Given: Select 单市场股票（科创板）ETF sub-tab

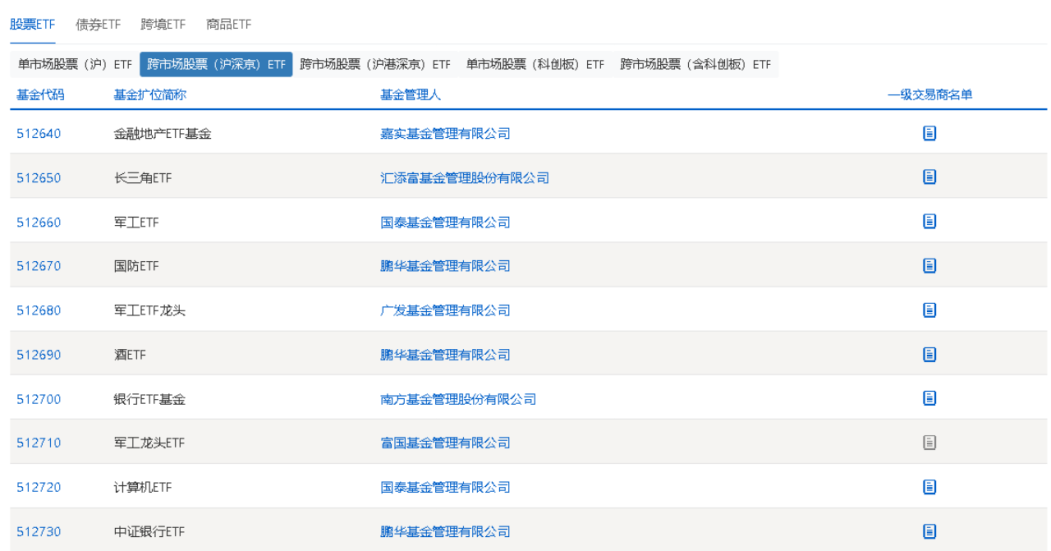Looking at the screenshot, I should pos(535,64).
